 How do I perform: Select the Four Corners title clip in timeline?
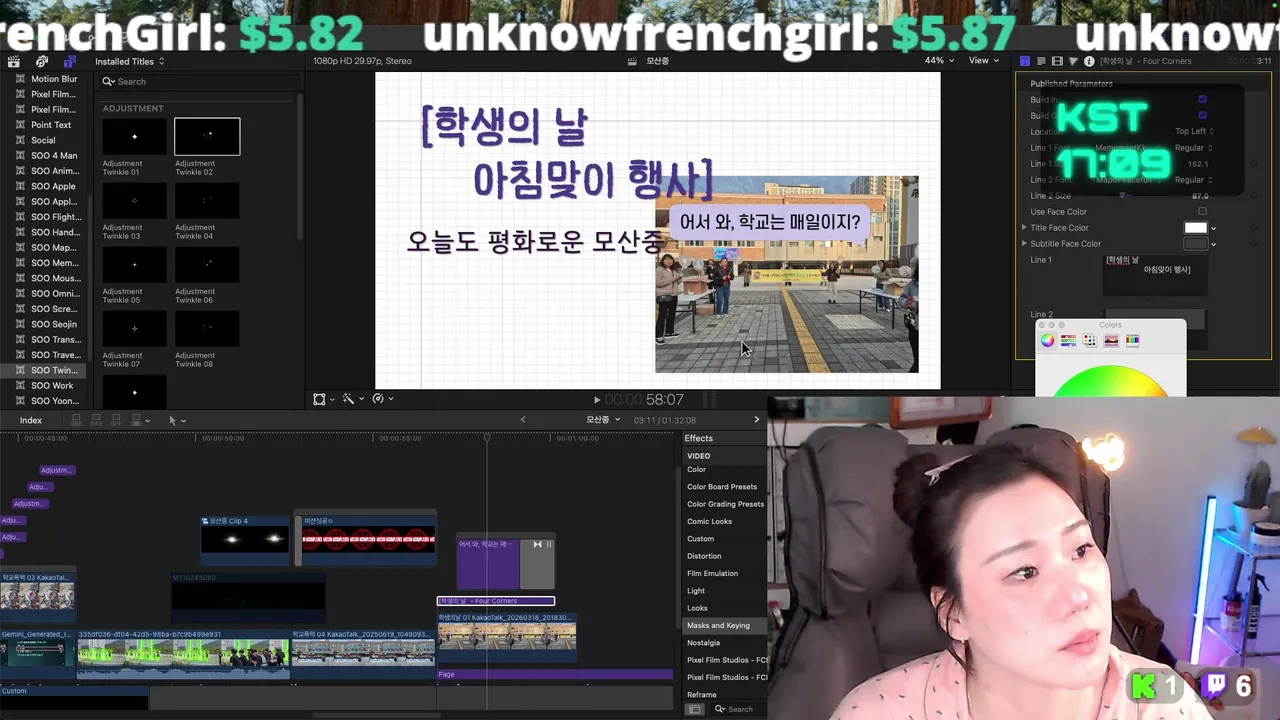pos(496,601)
